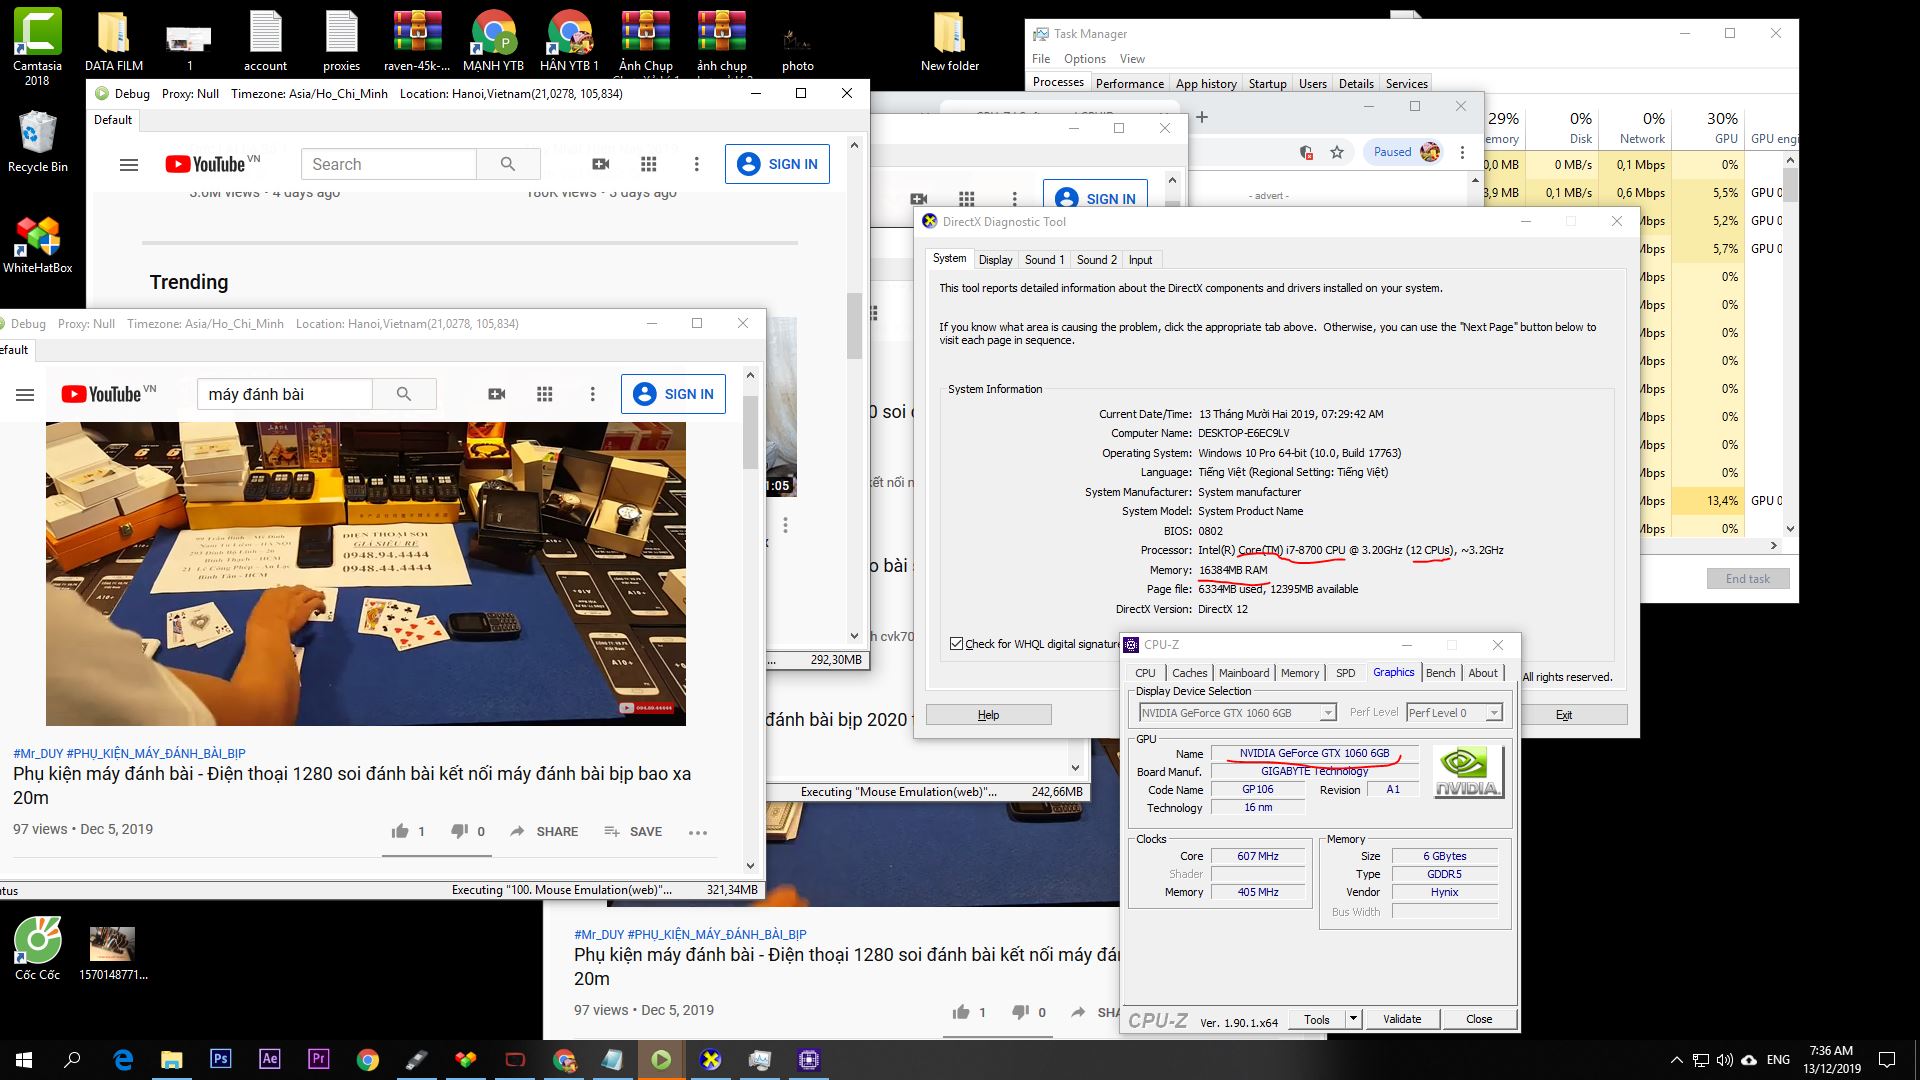This screenshot has width=1920, height=1080.
Task: Open Photoshop from the taskbar
Action: (x=220, y=1059)
